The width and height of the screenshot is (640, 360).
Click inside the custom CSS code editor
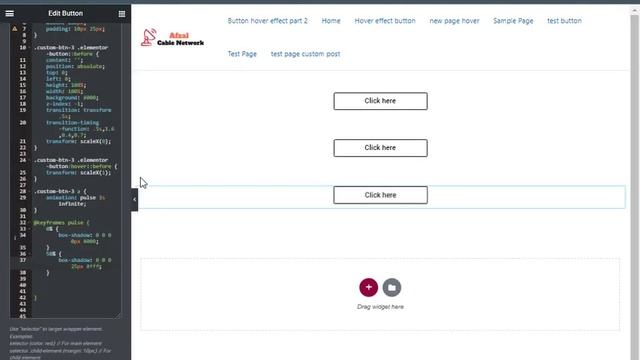[65, 171]
